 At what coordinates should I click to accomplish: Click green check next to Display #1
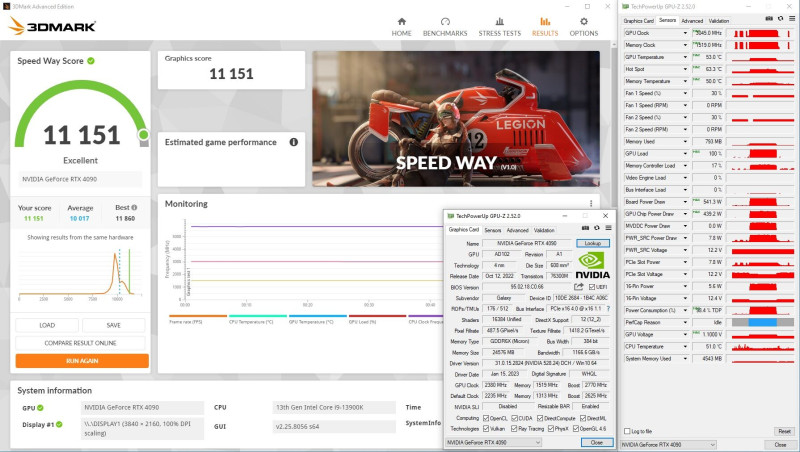point(59,424)
